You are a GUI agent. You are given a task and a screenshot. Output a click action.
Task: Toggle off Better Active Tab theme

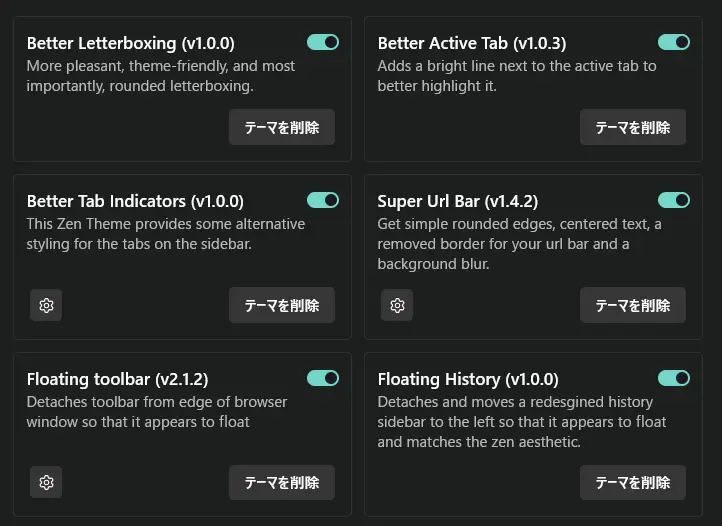[674, 42]
